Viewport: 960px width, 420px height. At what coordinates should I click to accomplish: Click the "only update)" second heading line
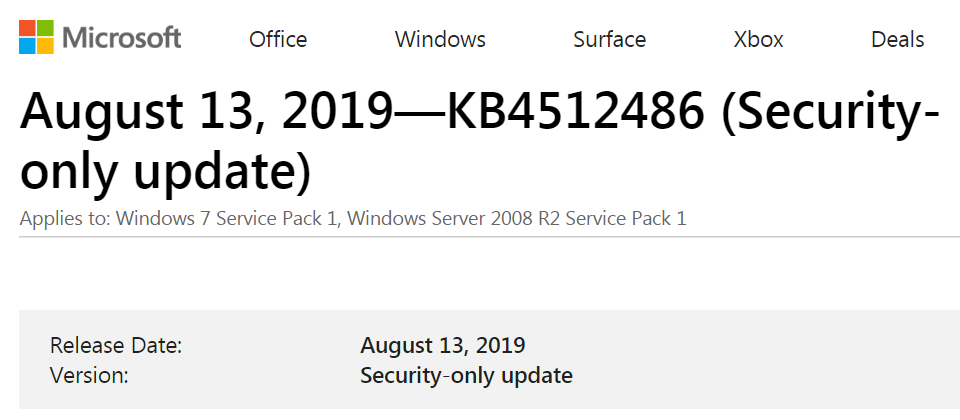[x=165, y=171]
